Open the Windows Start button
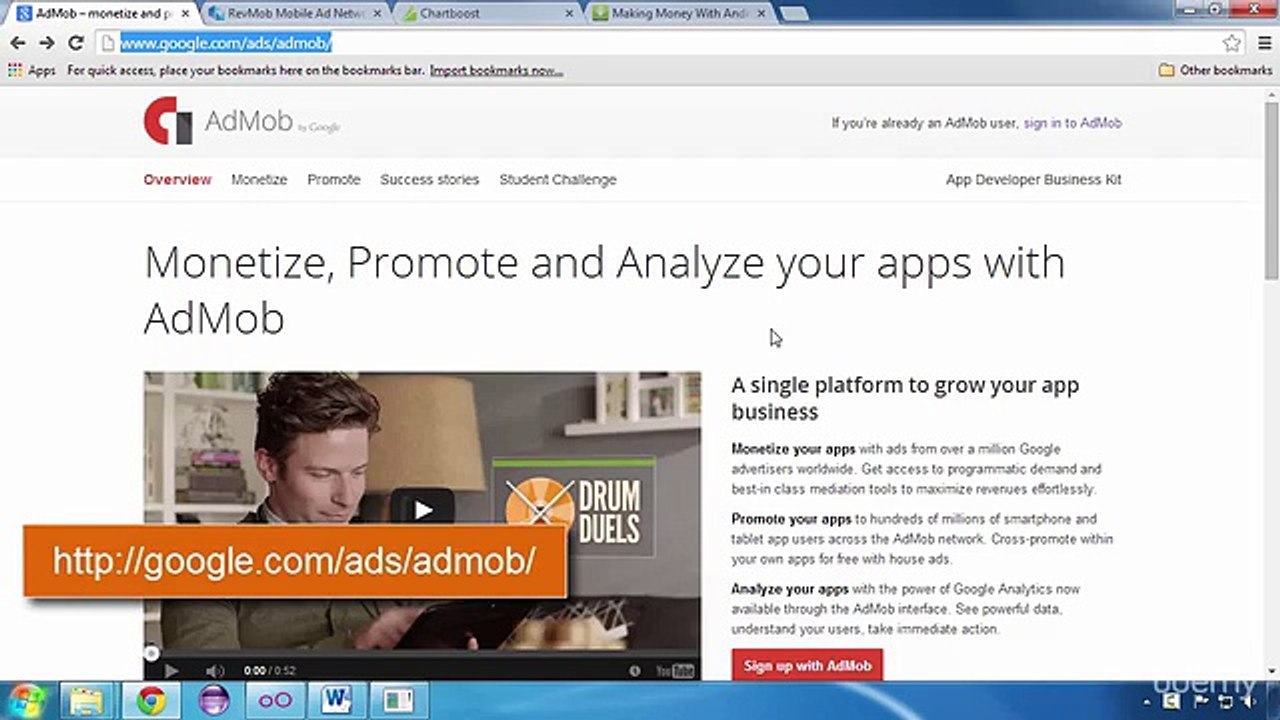The width and height of the screenshot is (1280, 720). pyautogui.click(x=27, y=700)
